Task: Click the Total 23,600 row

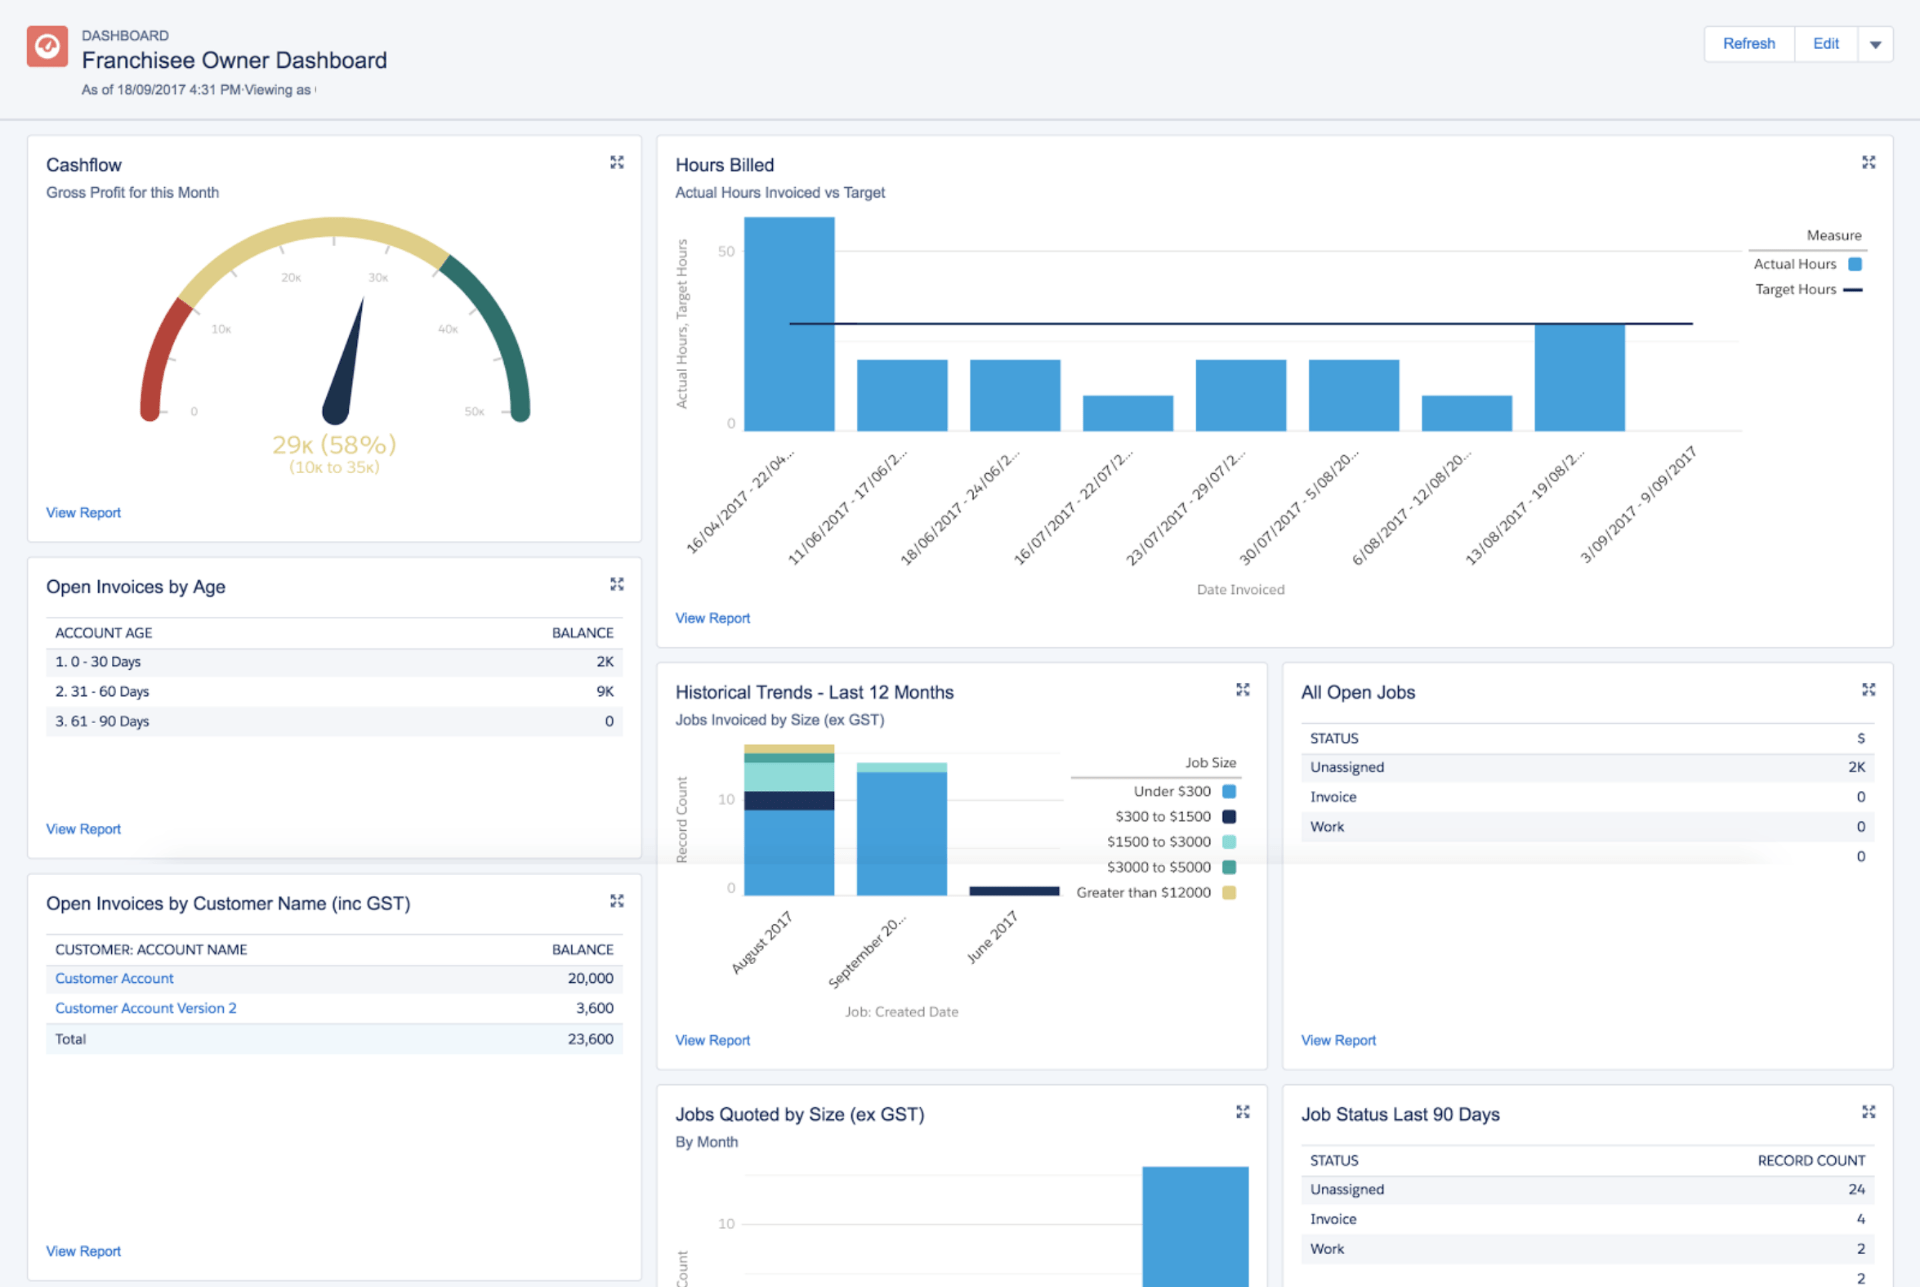Action: point(334,1039)
